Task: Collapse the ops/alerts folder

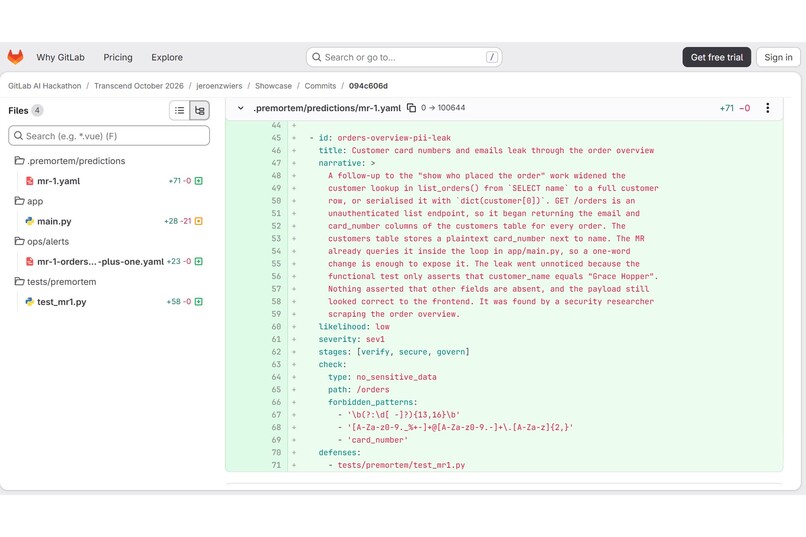Action: coord(48,241)
